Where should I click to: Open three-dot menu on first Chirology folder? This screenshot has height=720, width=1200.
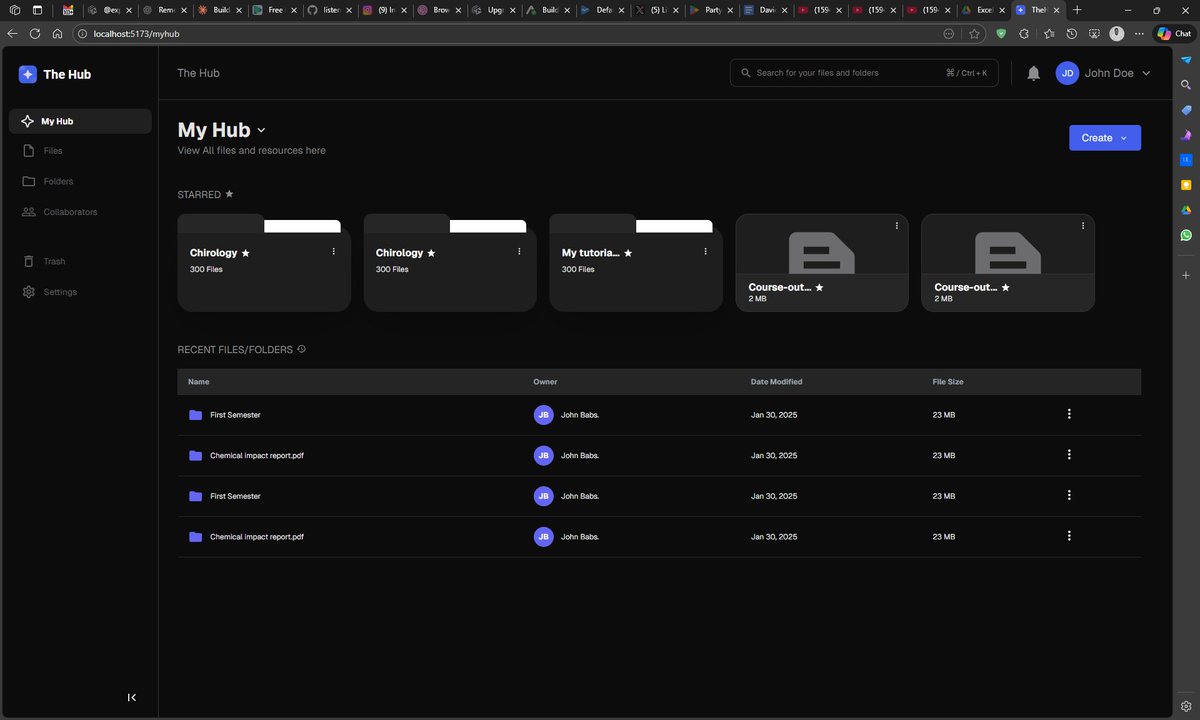334,252
